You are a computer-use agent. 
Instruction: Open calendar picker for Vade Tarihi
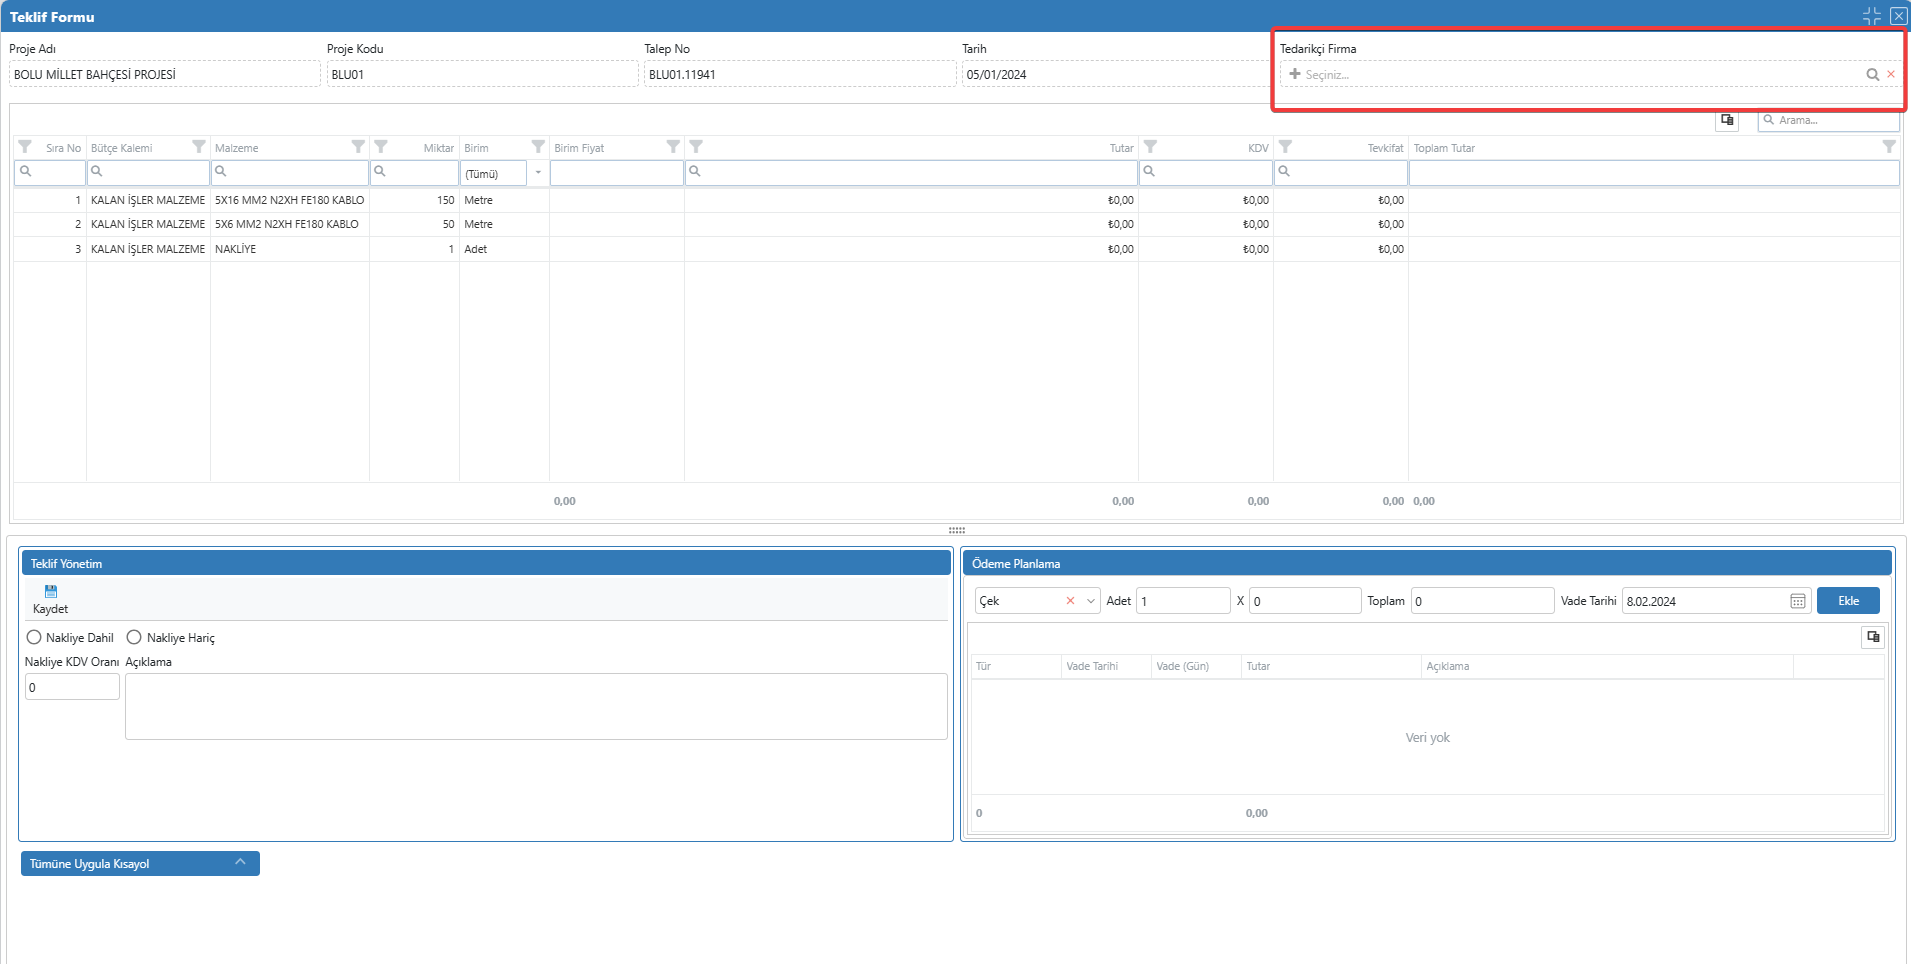[1797, 601]
